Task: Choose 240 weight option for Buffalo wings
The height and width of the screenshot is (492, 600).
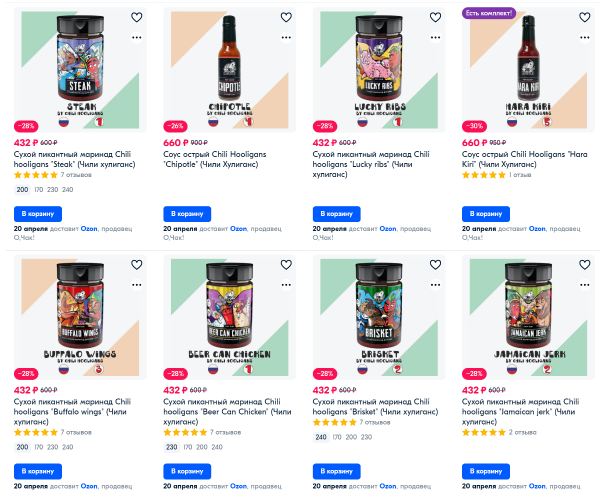Action: [x=67, y=447]
